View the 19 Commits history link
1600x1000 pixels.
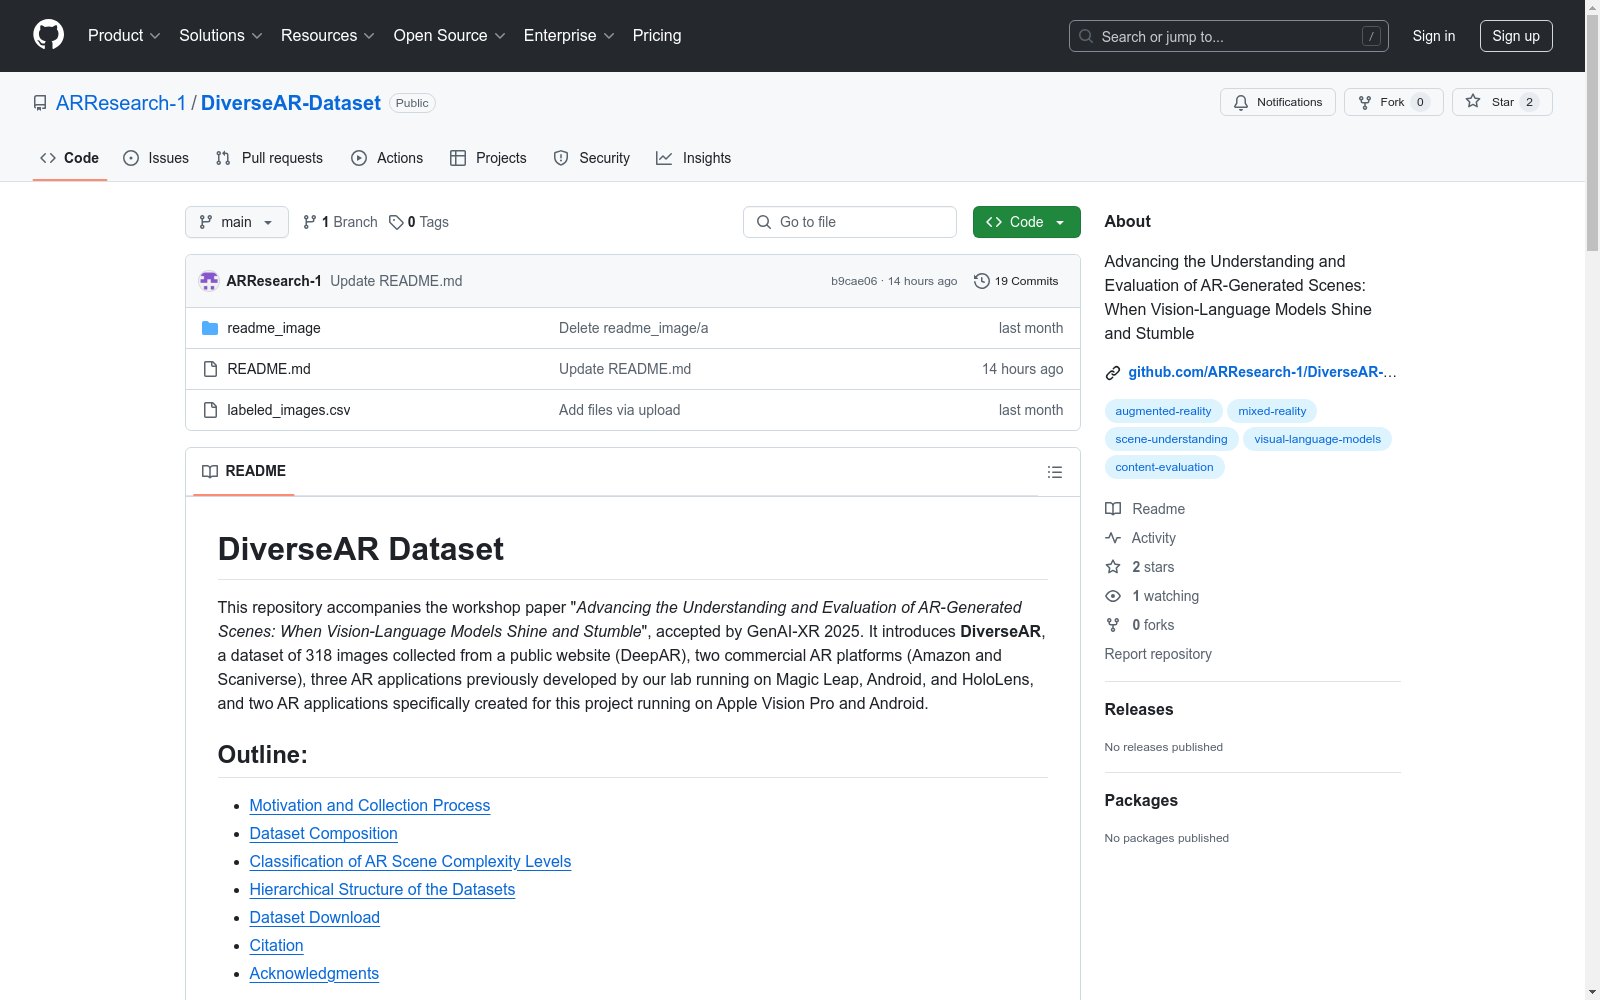coord(1016,281)
